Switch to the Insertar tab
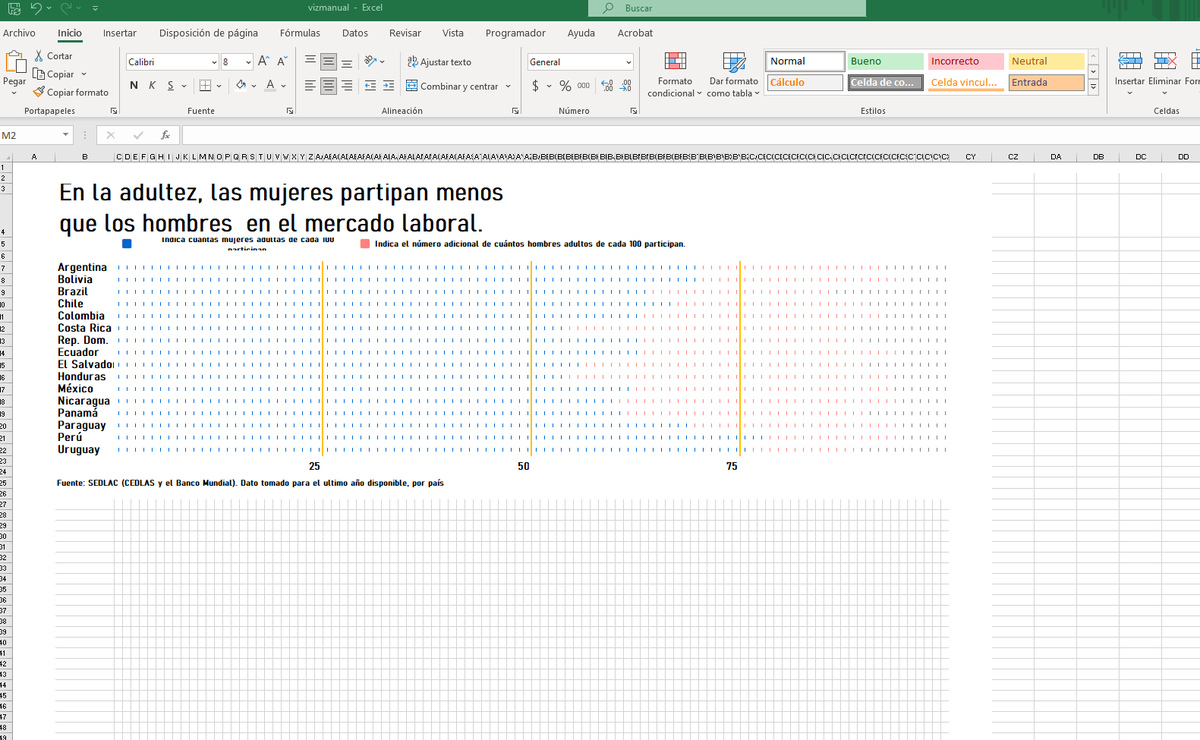The image size is (1200, 740). [120, 33]
